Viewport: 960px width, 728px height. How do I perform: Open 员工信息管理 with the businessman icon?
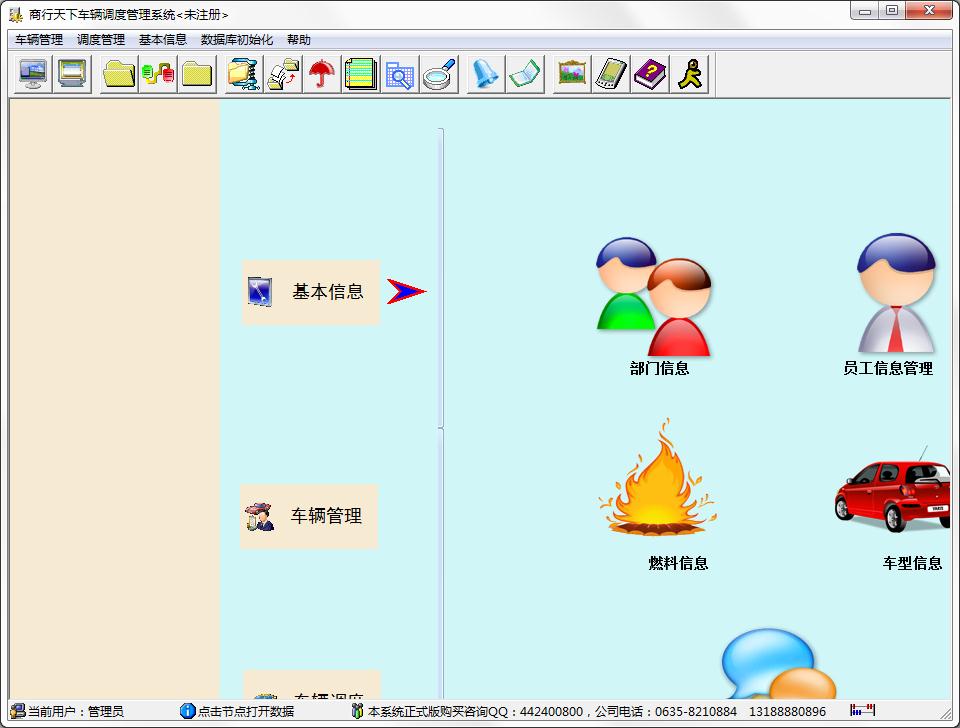coord(896,293)
